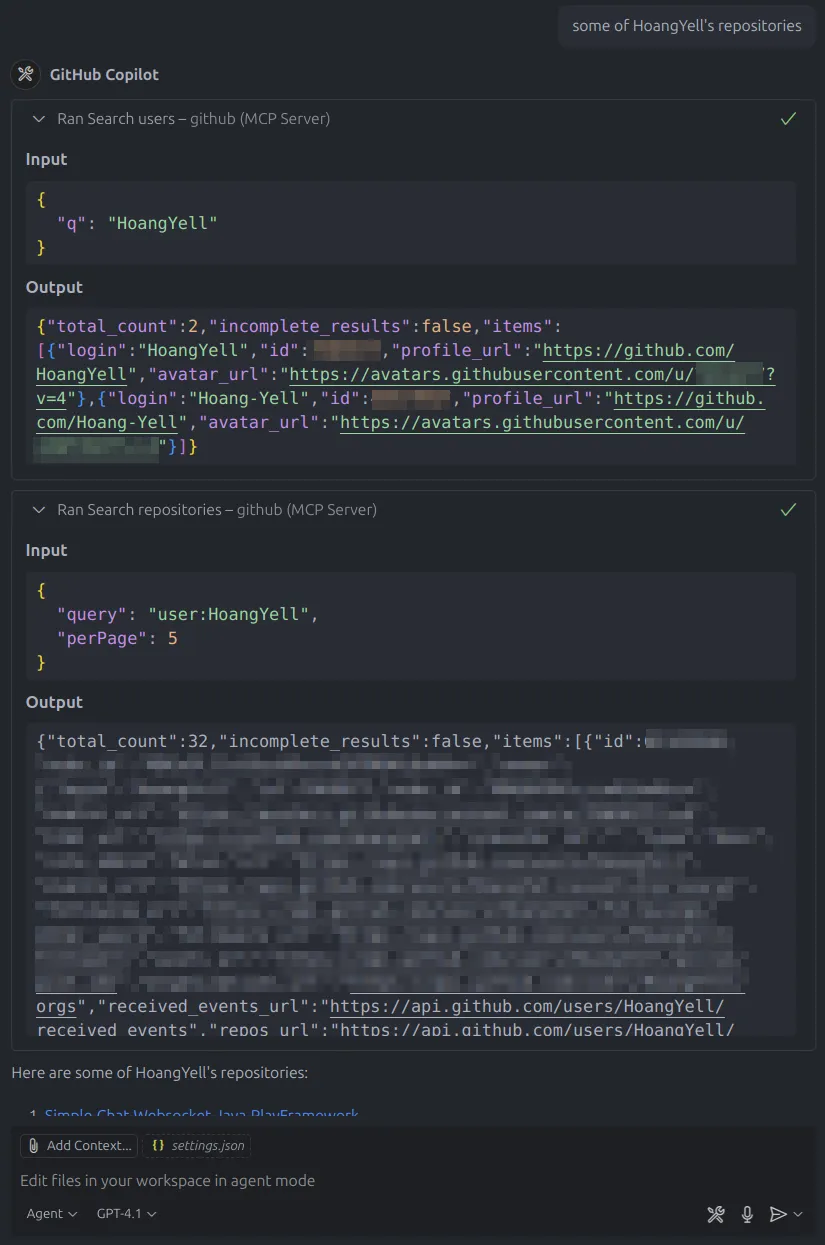Click 'Here are some of HoangYell's repositories' text
The width and height of the screenshot is (825, 1245).
[x=160, y=1073]
